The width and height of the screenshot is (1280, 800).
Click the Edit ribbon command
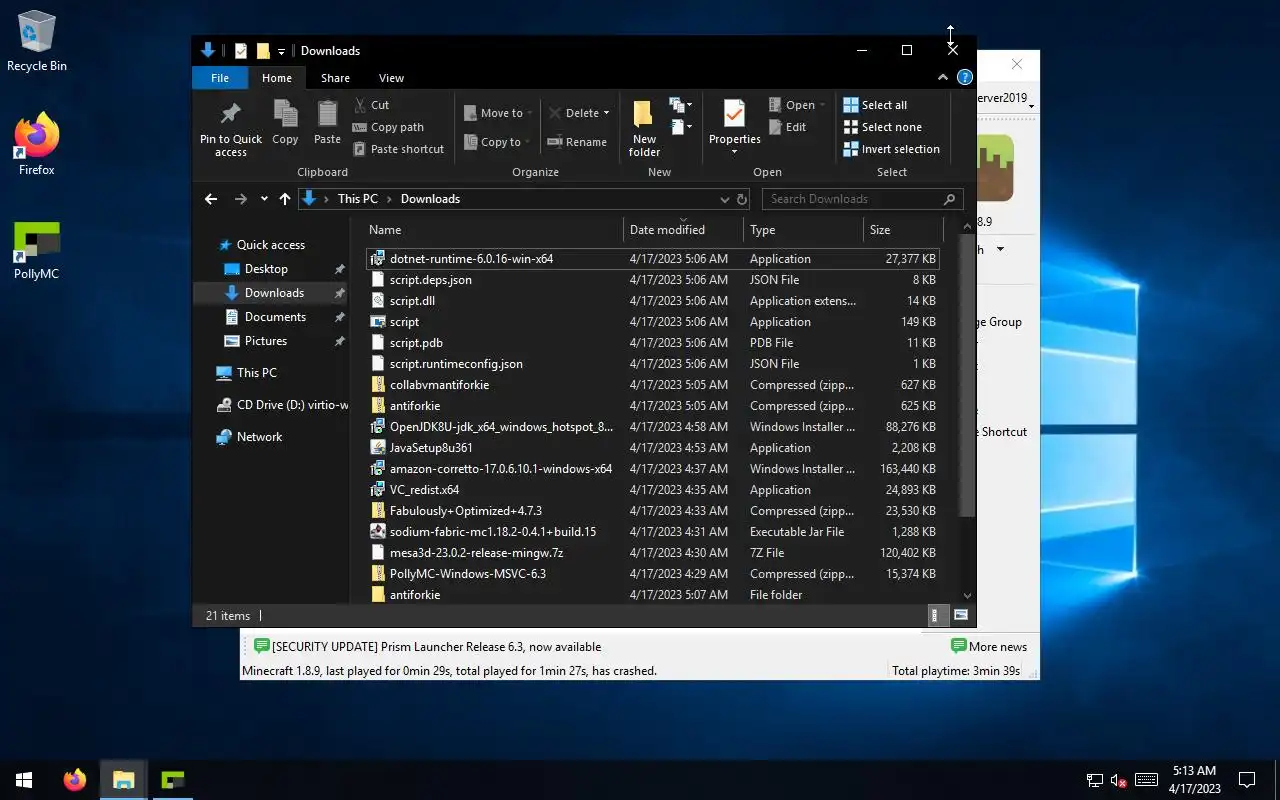click(x=787, y=127)
